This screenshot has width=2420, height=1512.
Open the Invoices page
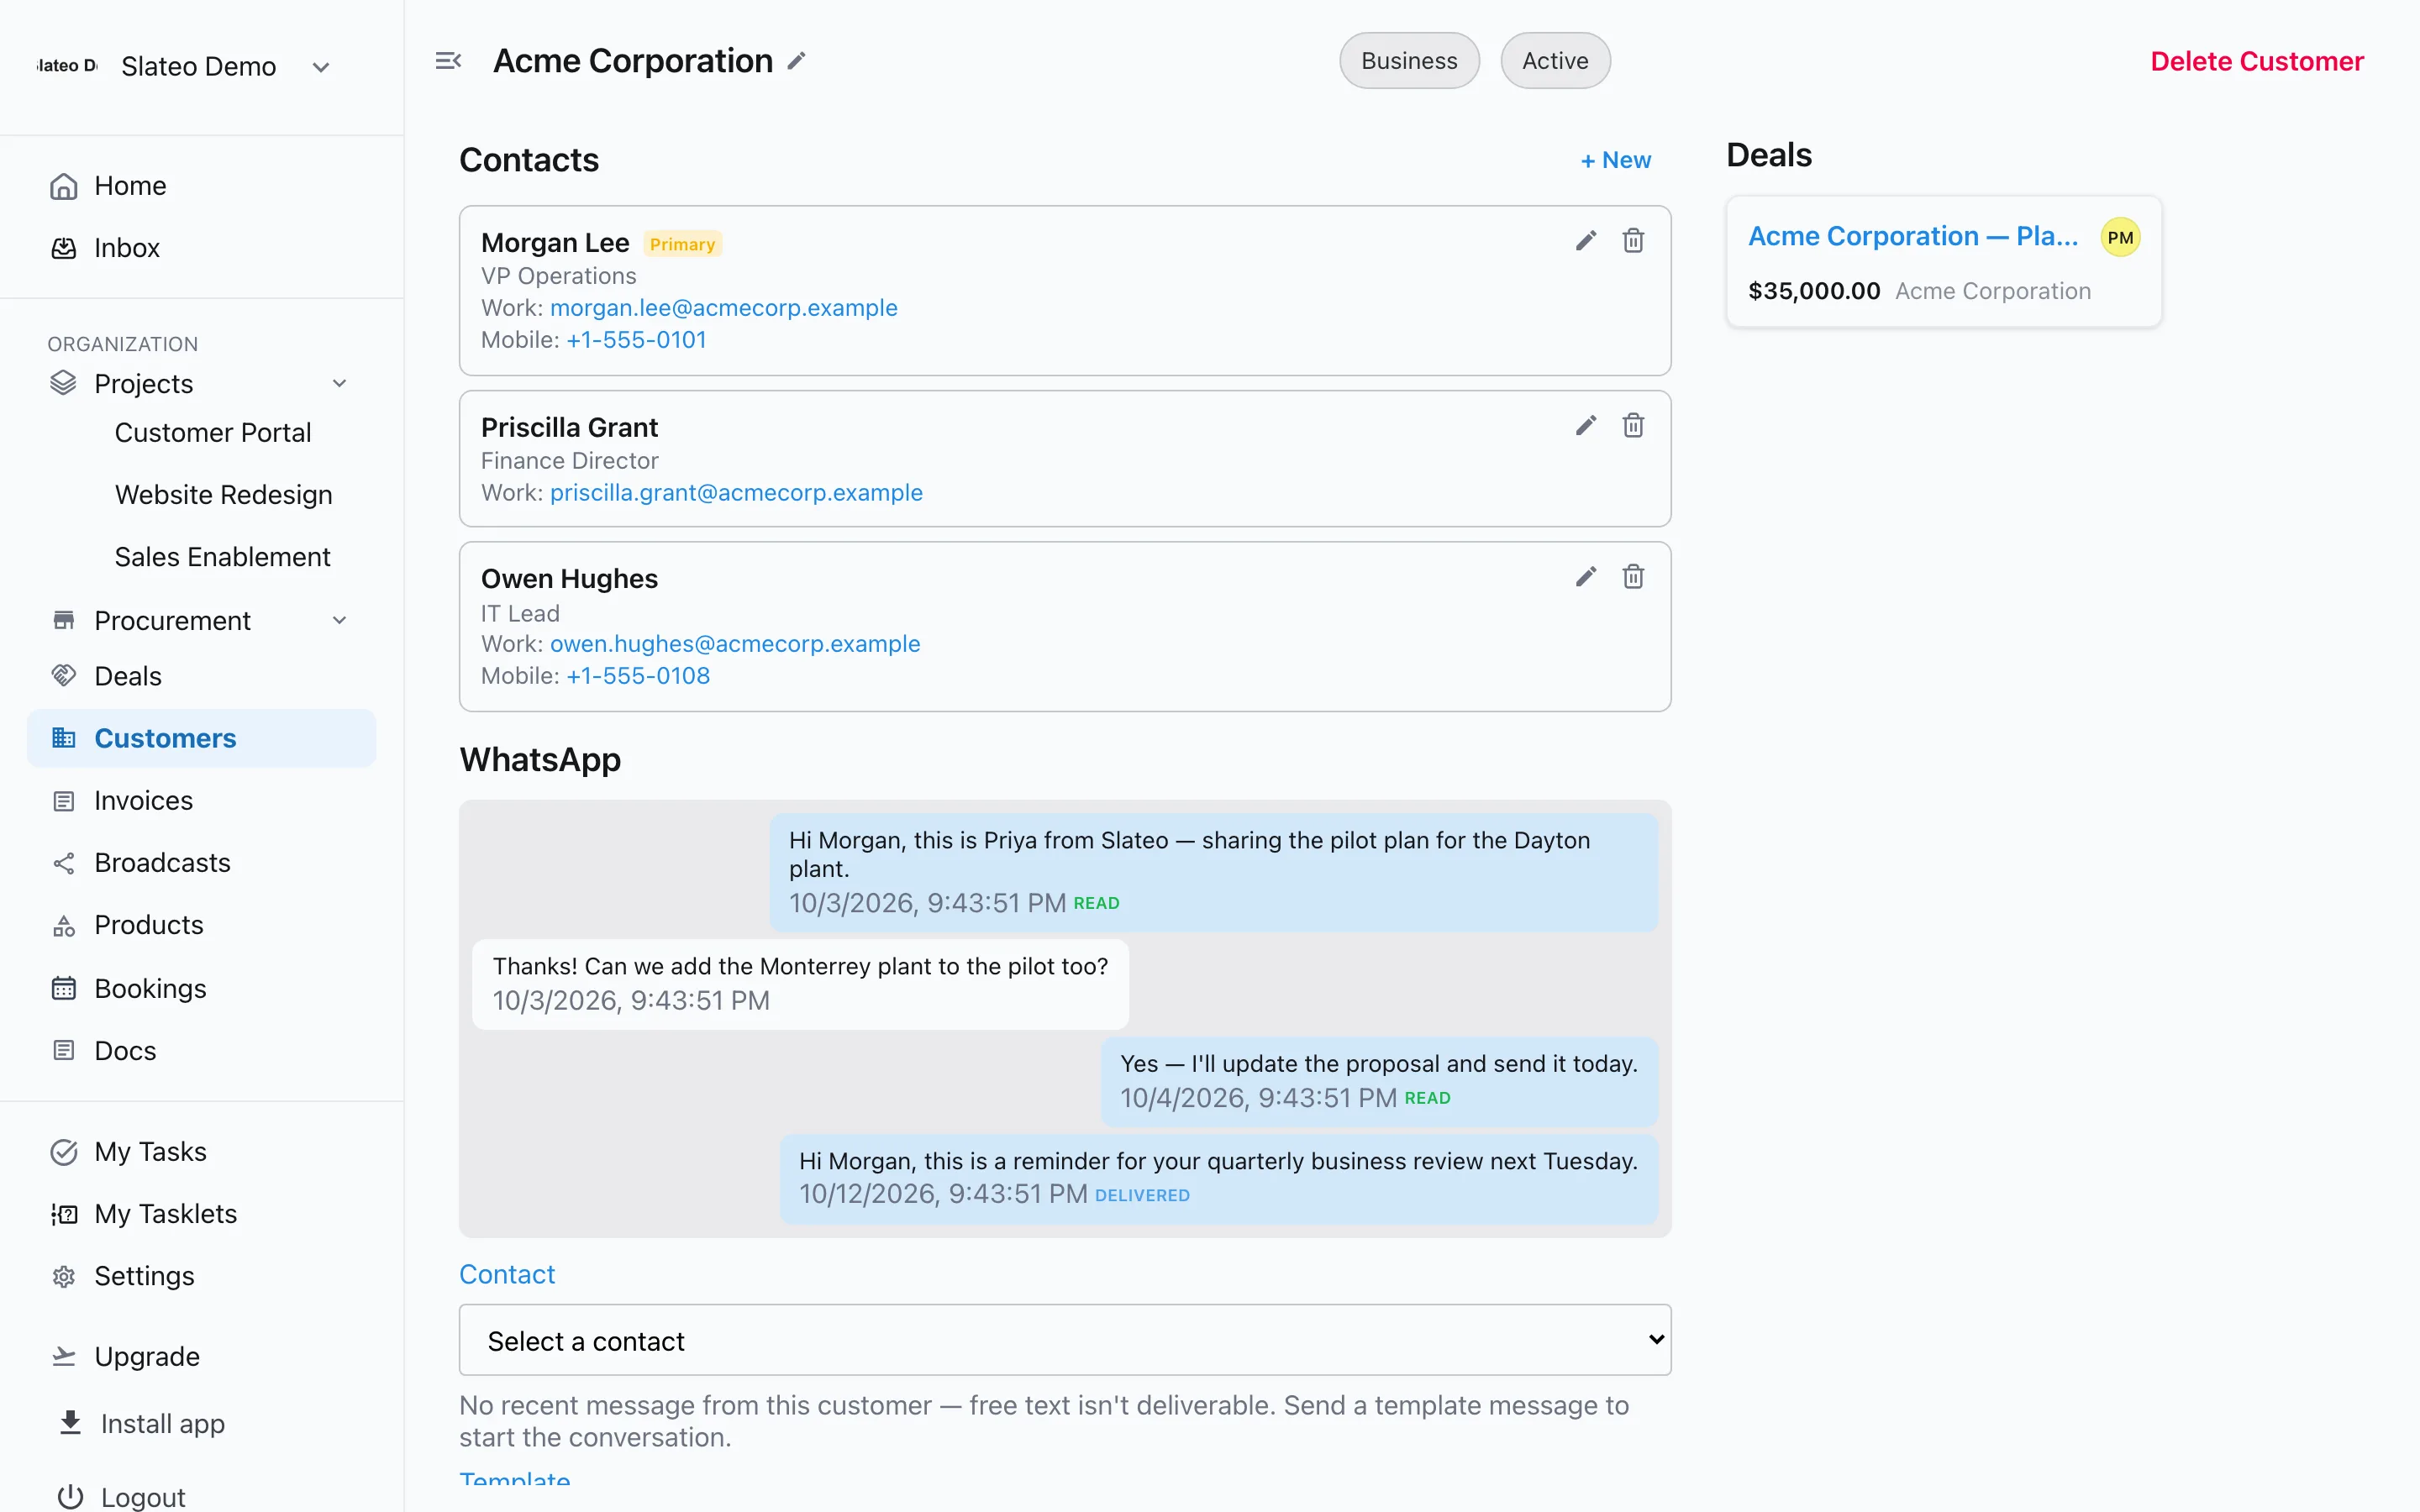tap(202, 800)
